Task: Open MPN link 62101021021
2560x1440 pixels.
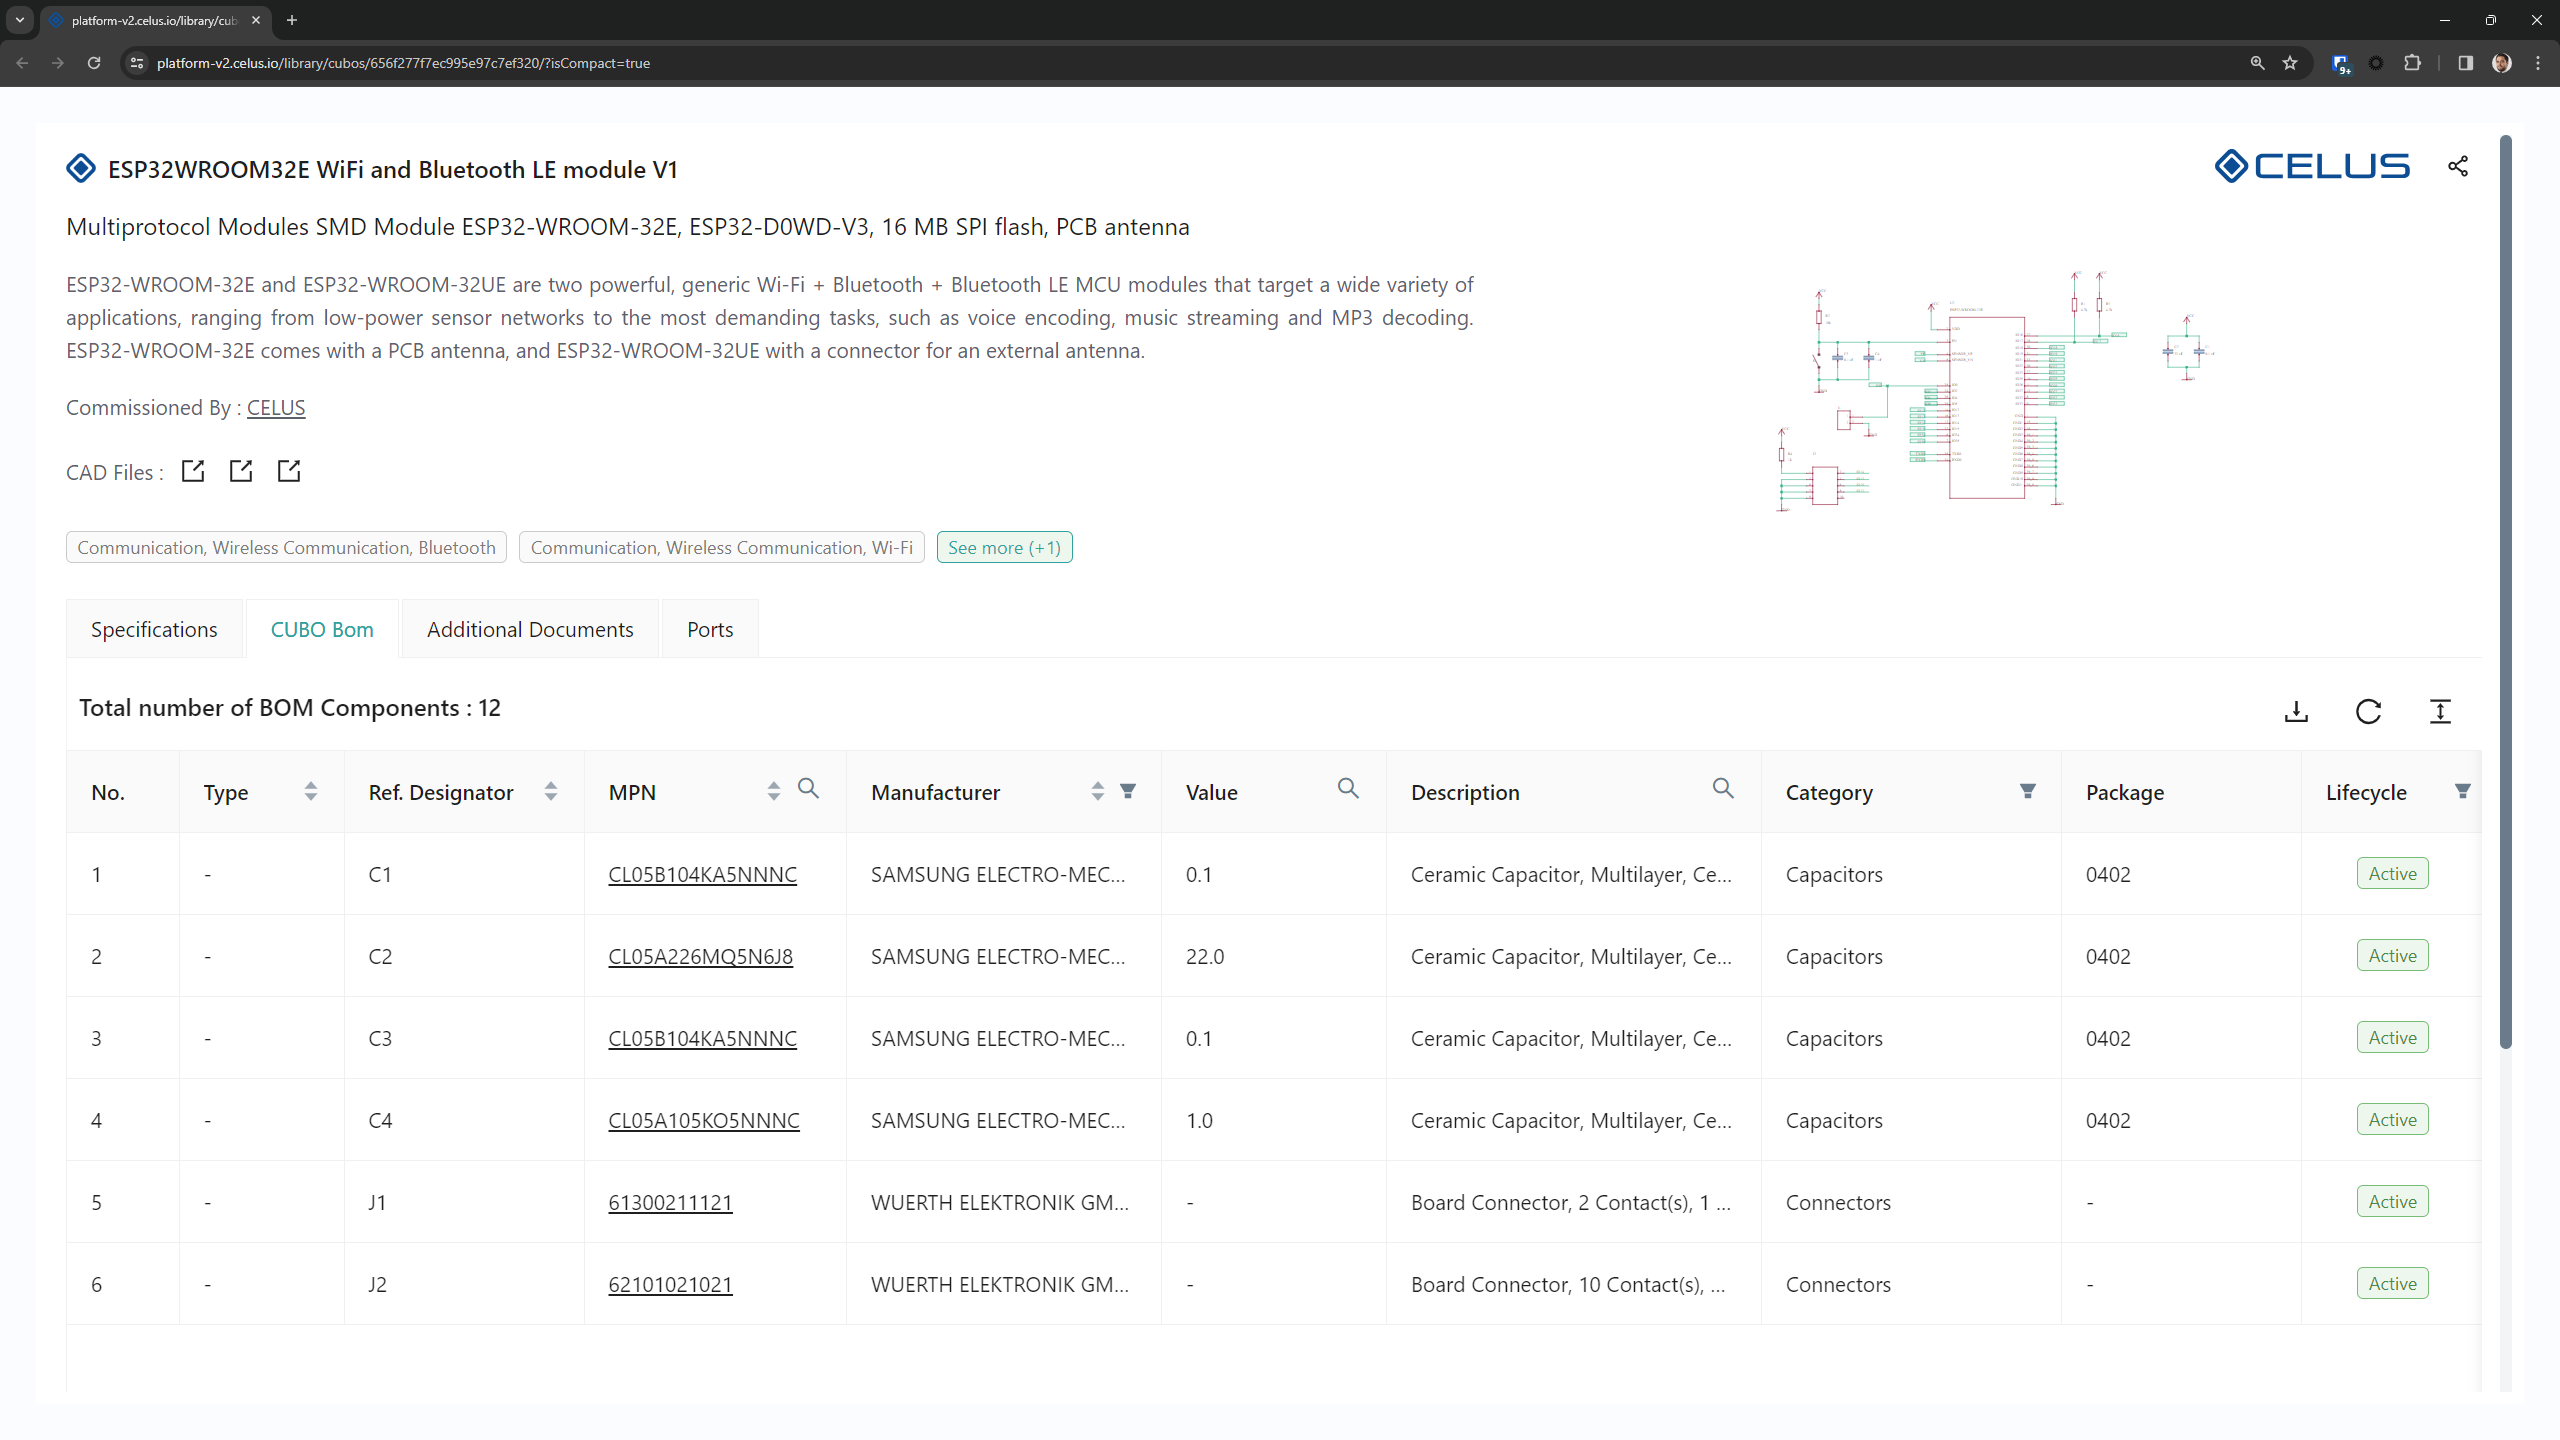Action: (670, 1284)
